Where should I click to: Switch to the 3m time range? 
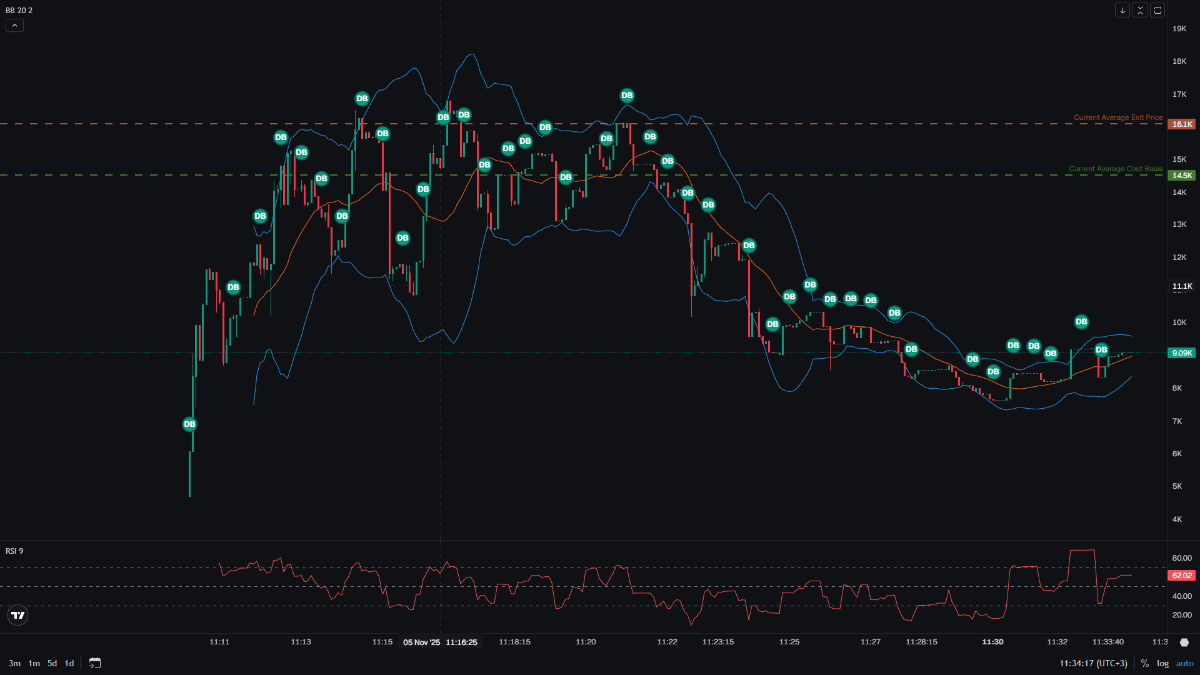click(15, 663)
